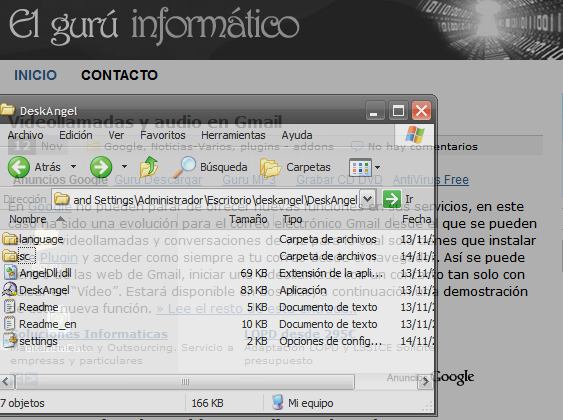Click '7 objetos' in the status bar
563x420 pixels.
click(x=22, y=403)
